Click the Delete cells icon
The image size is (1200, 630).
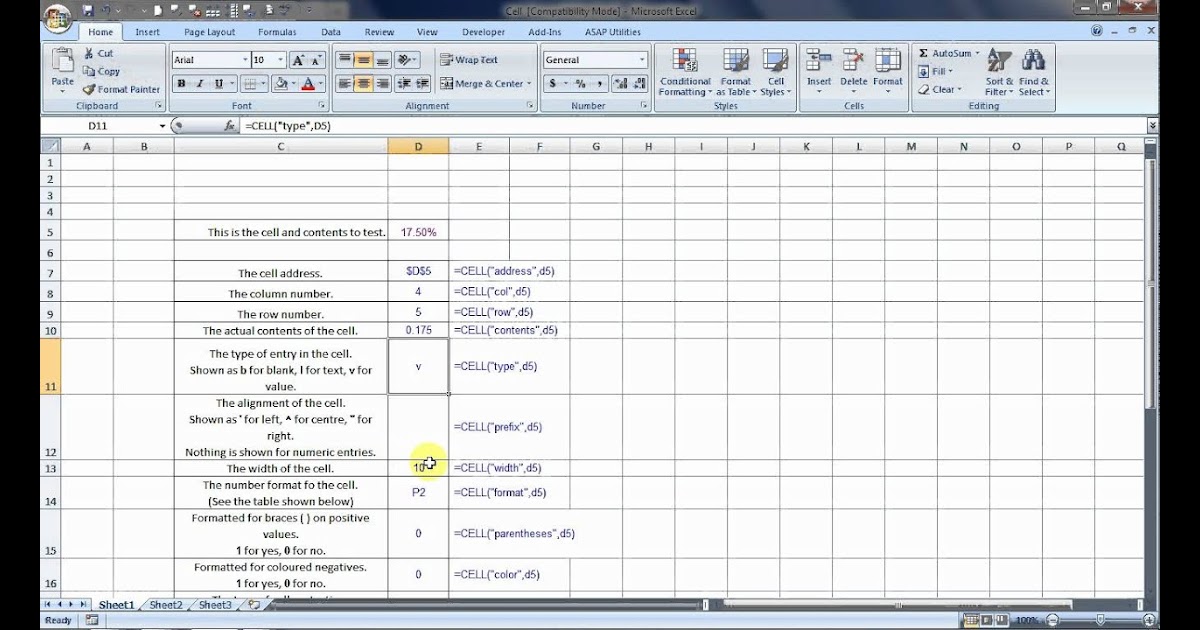853,61
